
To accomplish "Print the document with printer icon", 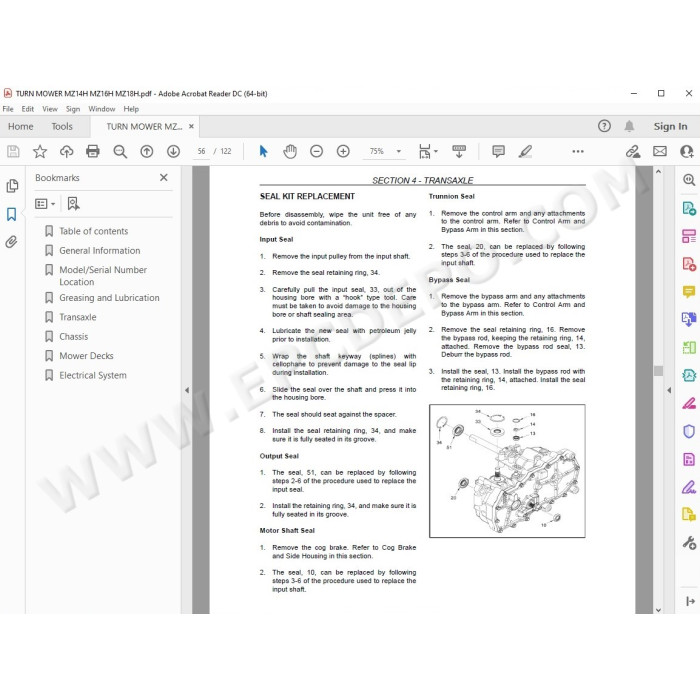I will (x=93, y=152).
